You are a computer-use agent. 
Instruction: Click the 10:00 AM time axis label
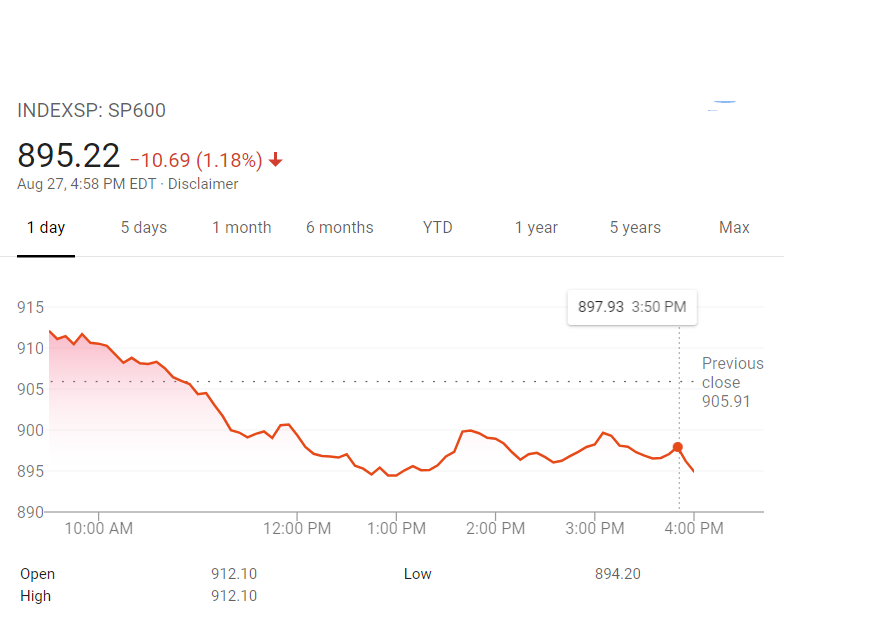(x=99, y=529)
